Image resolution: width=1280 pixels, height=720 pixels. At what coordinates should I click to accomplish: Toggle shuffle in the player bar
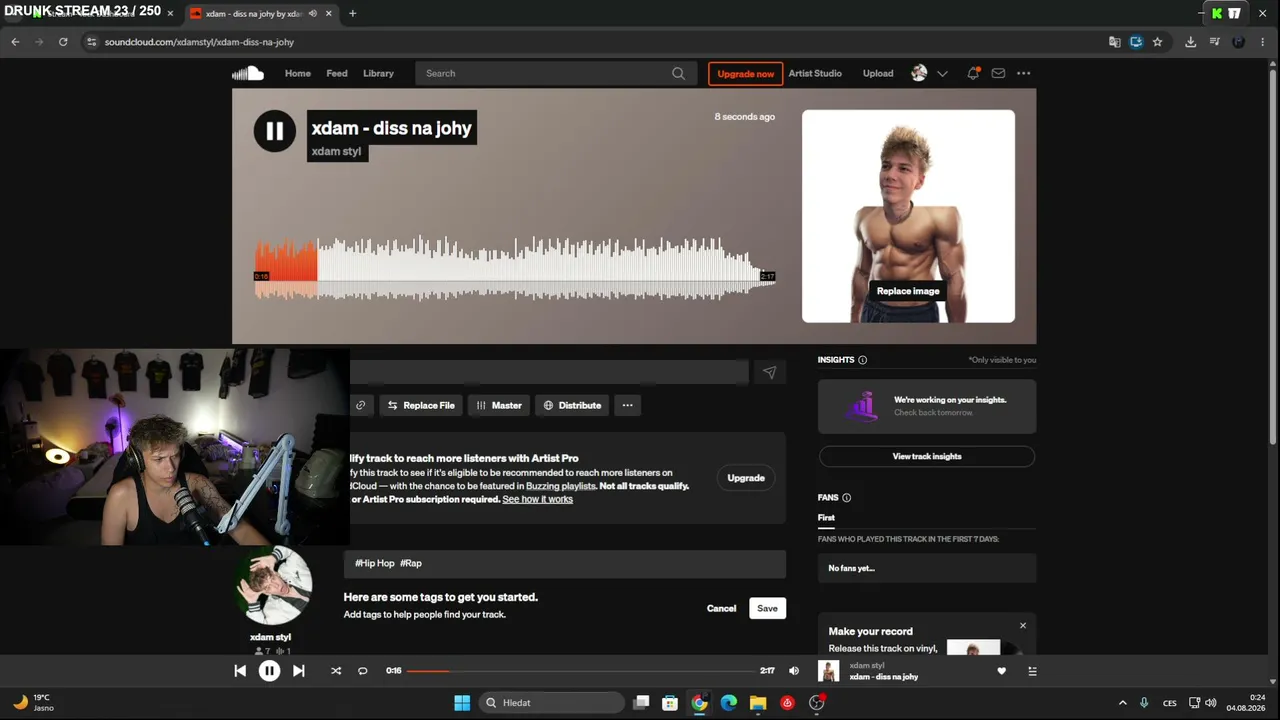pos(336,671)
